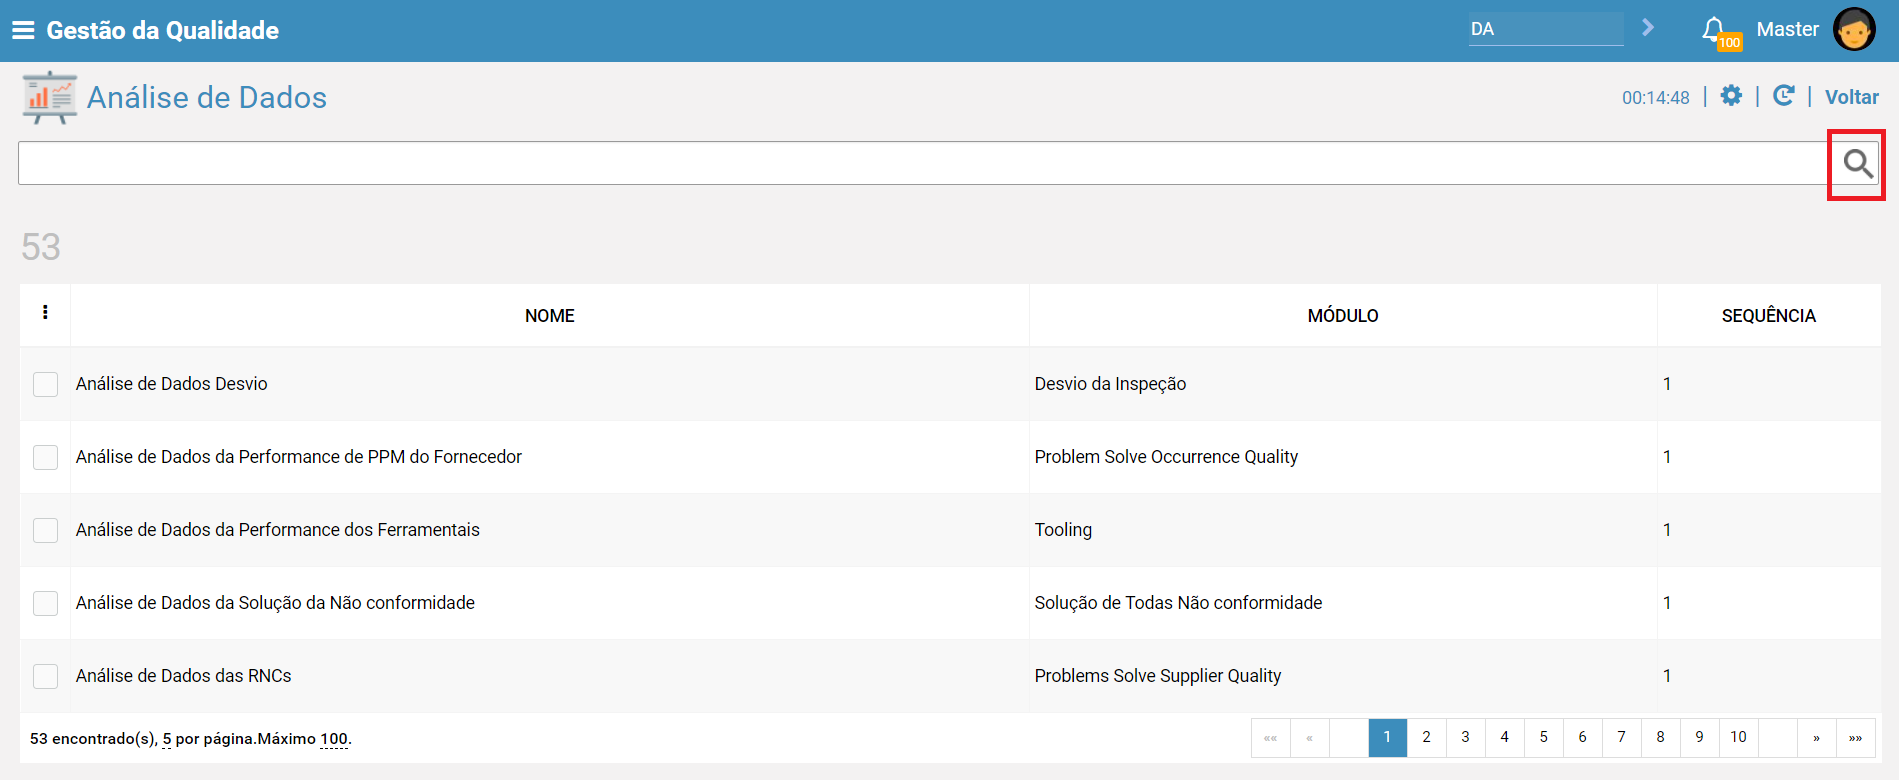Go to page 7 in pagination
The image size is (1902, 782).
[x=1621, y=738]
